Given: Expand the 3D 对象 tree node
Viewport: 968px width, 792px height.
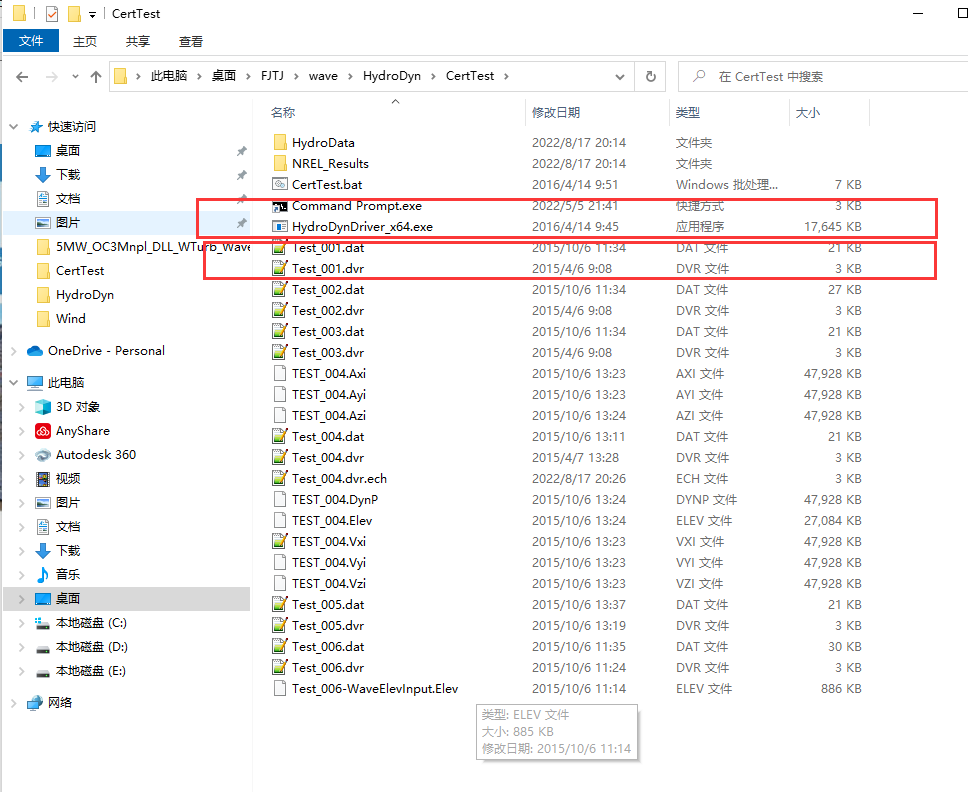Looking at the screenshot, I should coord(22,407).
